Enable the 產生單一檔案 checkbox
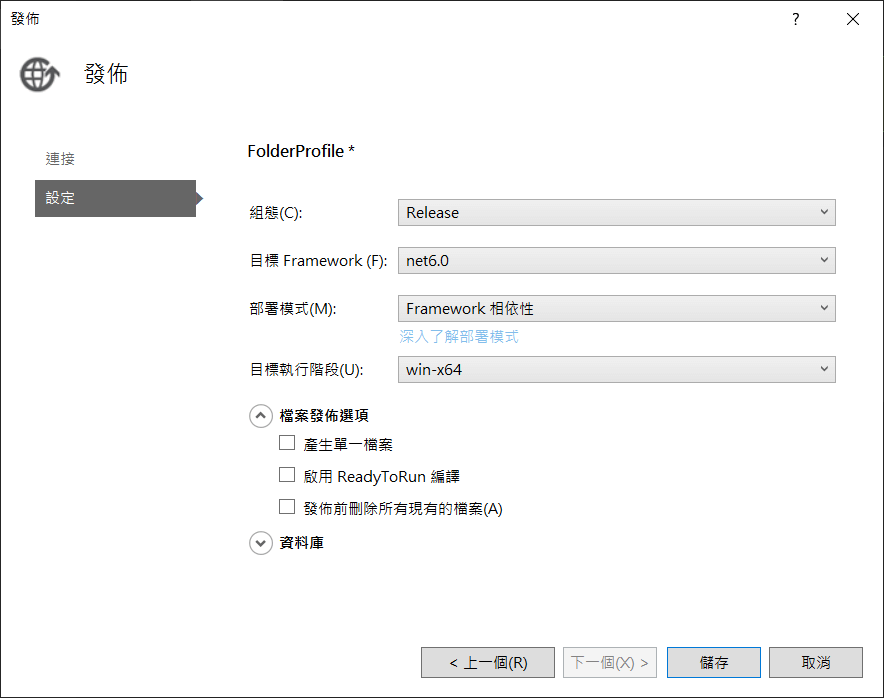This screenshot has height=698, width=884. (287, 443)
